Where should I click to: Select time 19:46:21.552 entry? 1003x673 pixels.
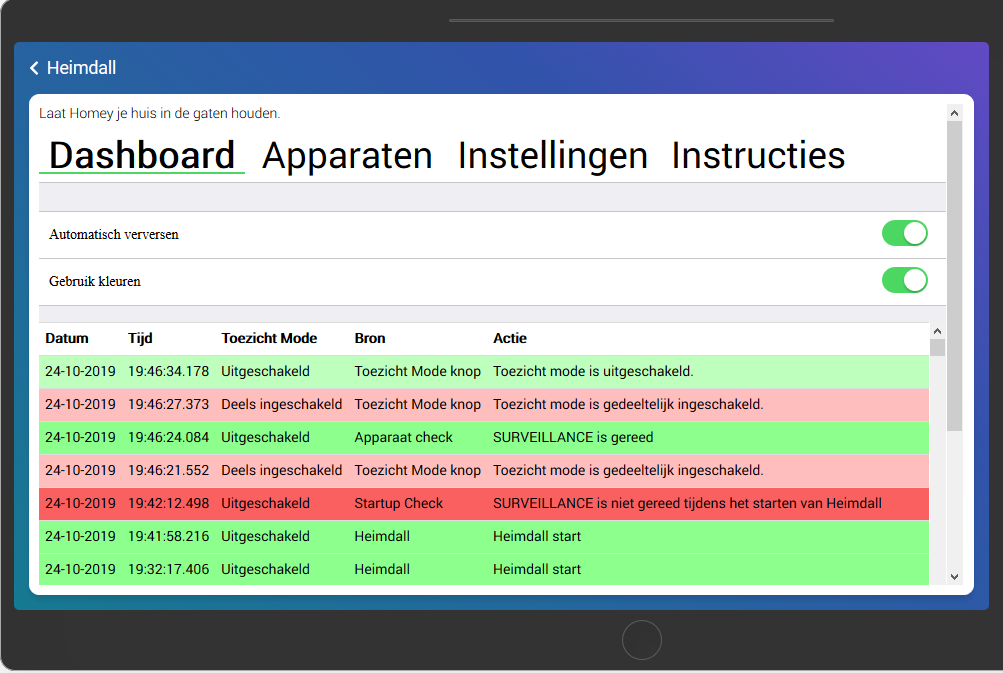coord(168,470)
